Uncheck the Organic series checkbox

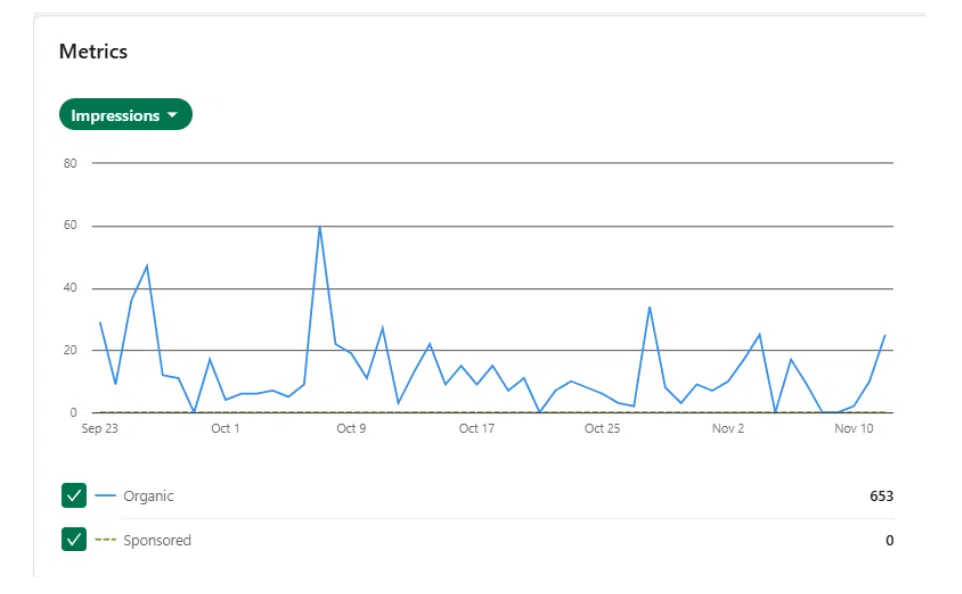tap(74, 496)
